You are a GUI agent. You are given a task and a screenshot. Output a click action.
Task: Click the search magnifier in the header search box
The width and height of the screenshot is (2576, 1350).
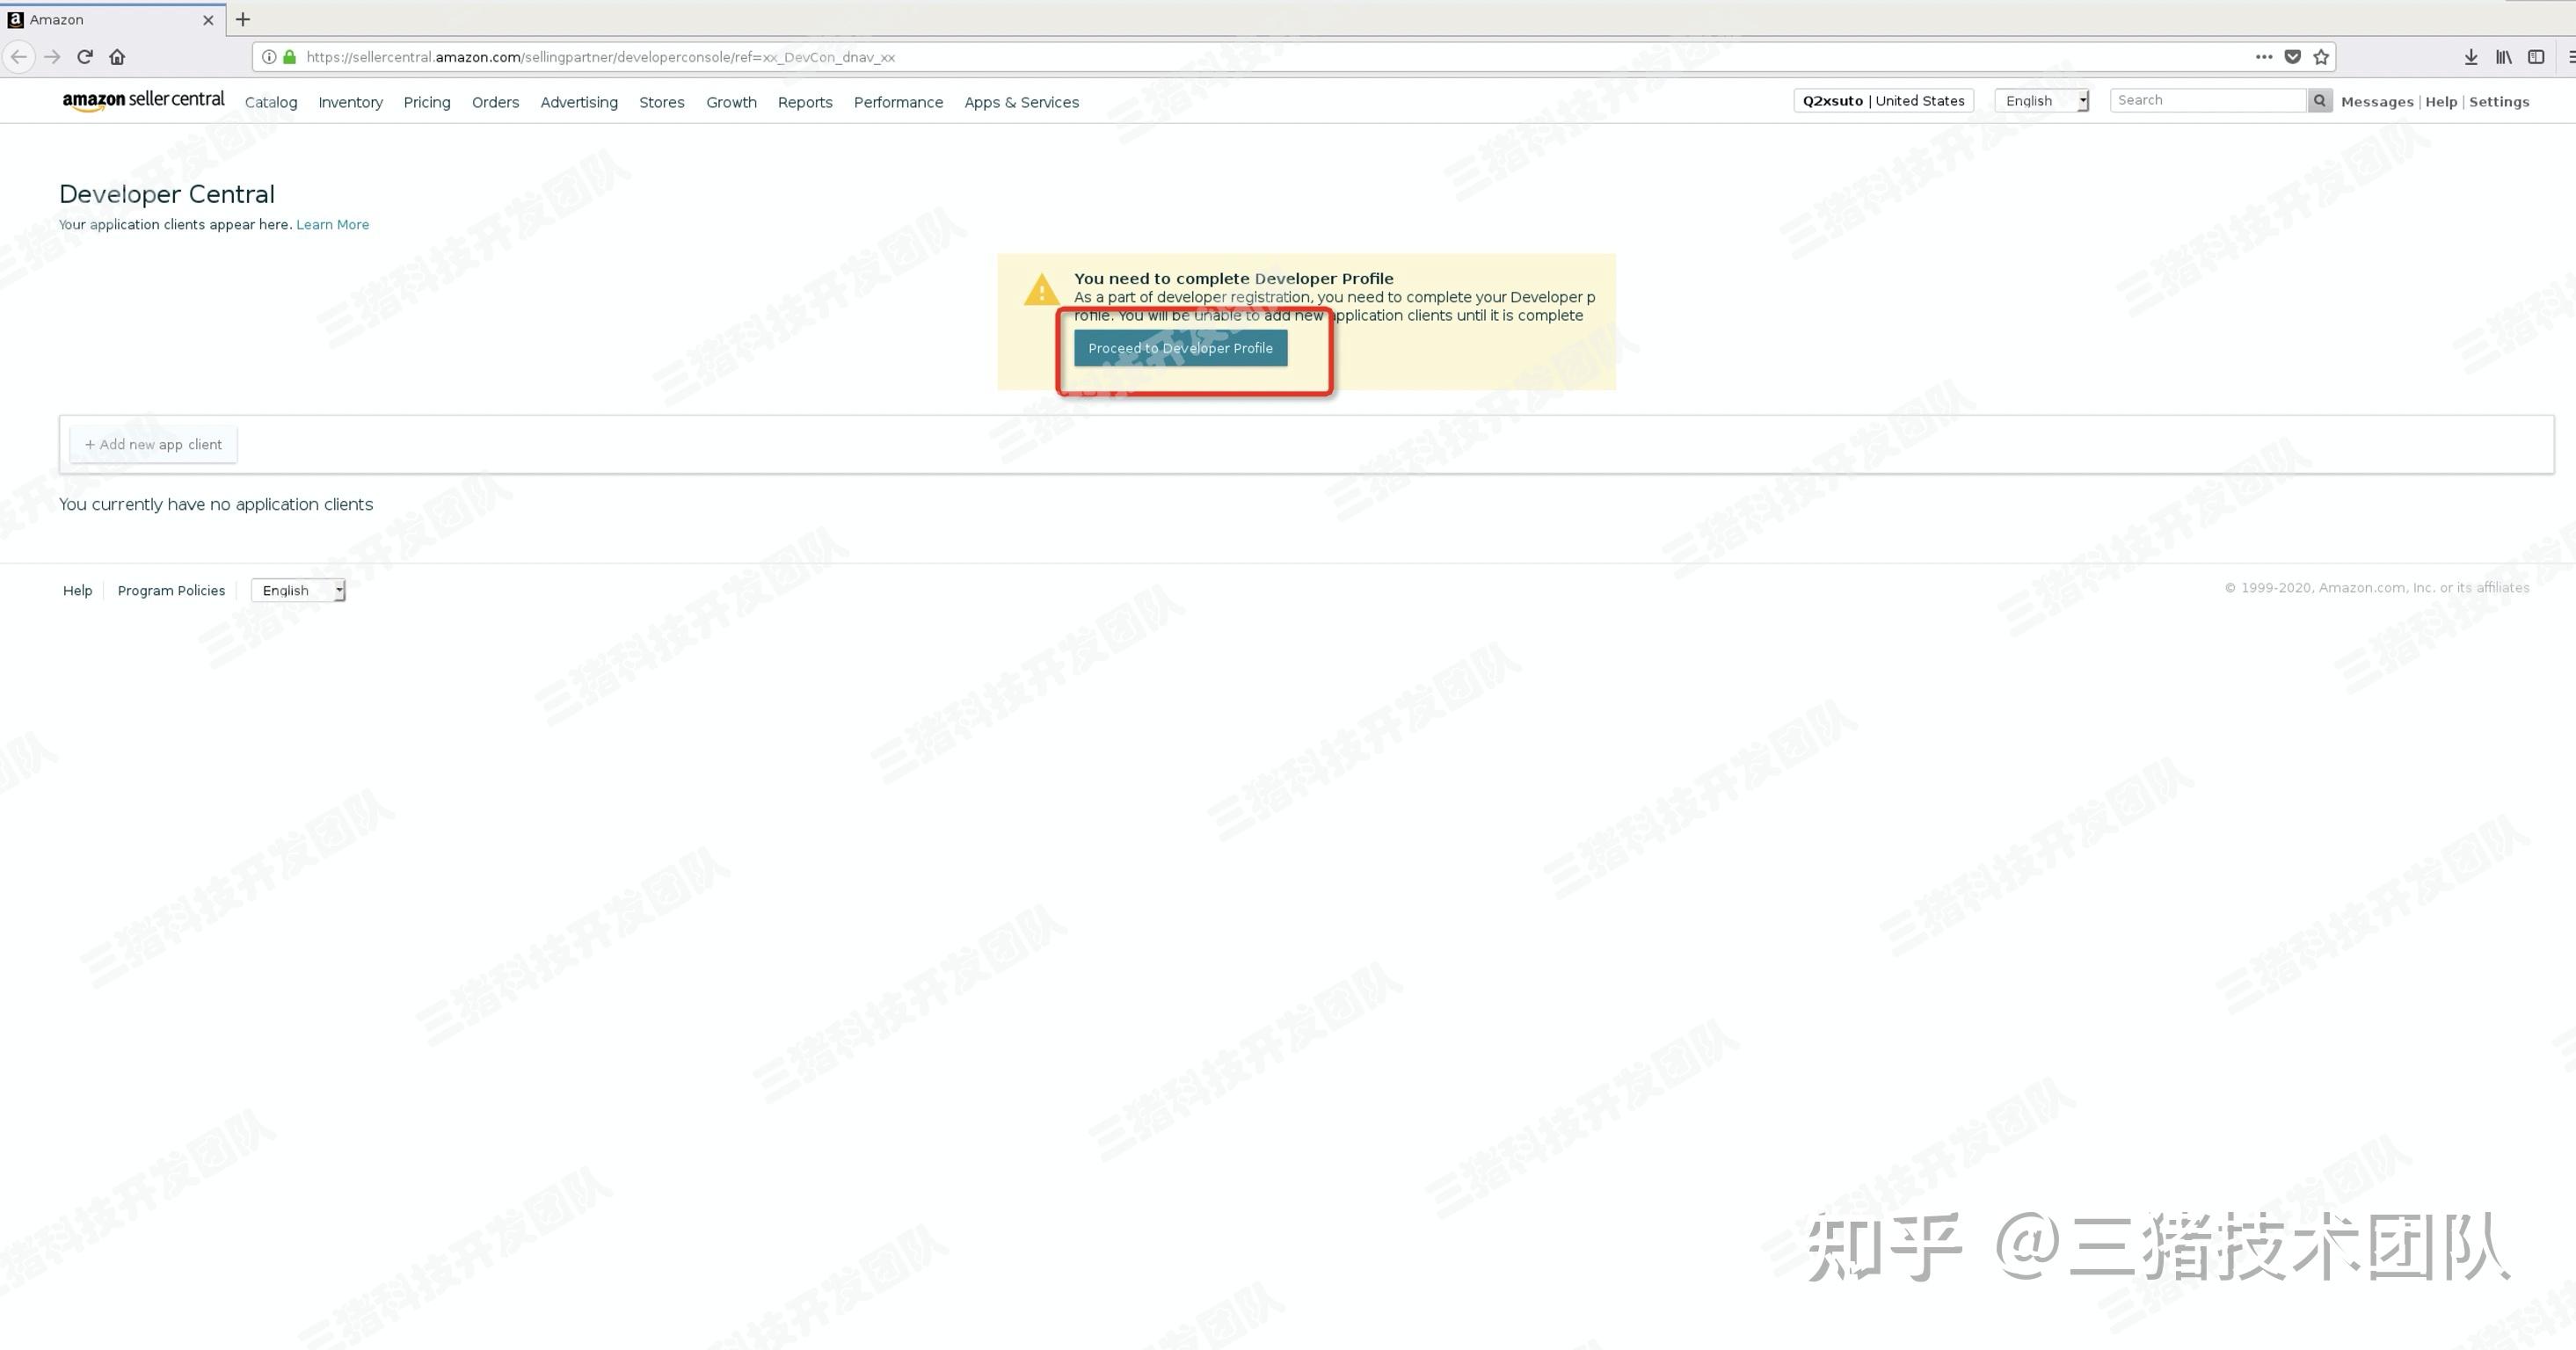[2319, 100]
